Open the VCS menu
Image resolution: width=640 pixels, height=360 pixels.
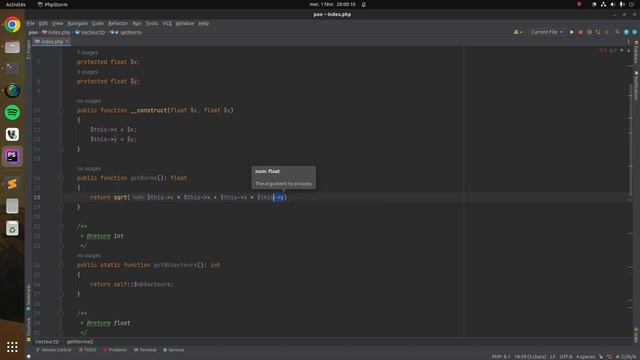pyautogui.click(x=167, y=23)
